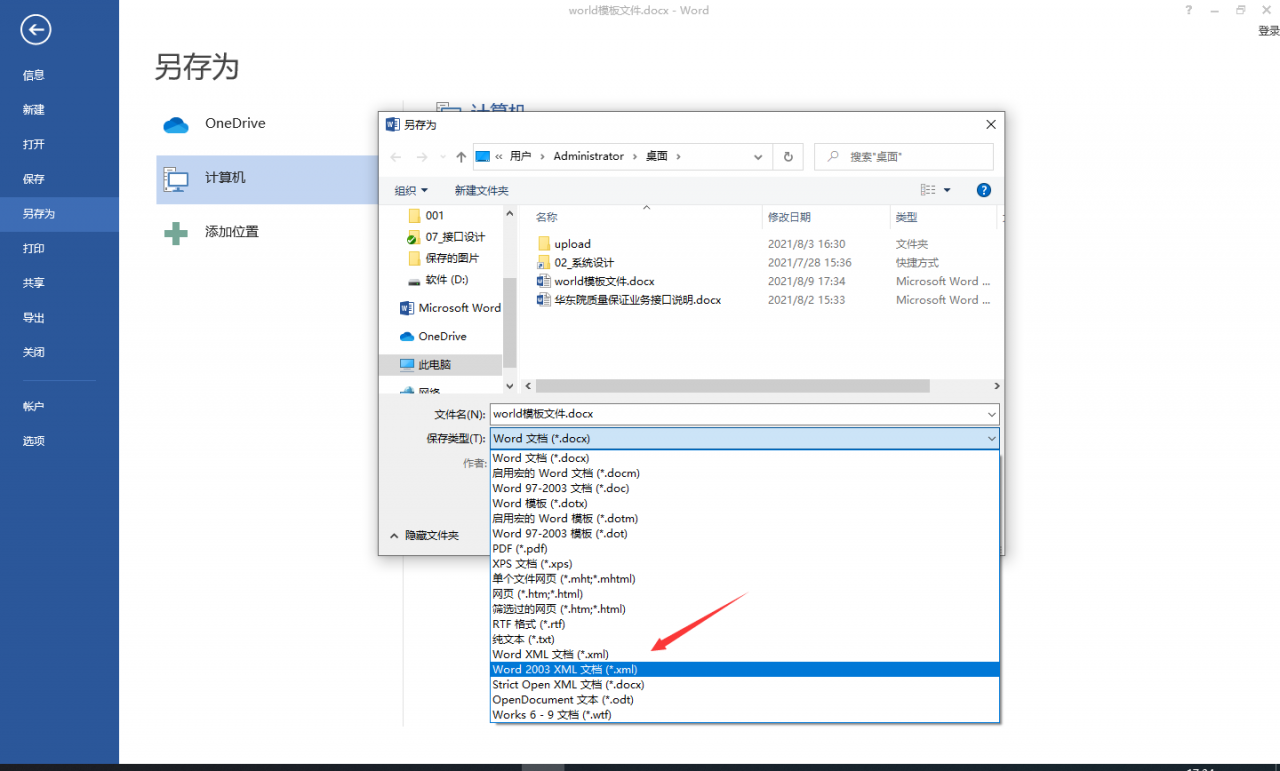This screenshot has width=1280, height=771.
Task: Open recent locations dropdown beside forward arrow
Action: click(443, 157)
